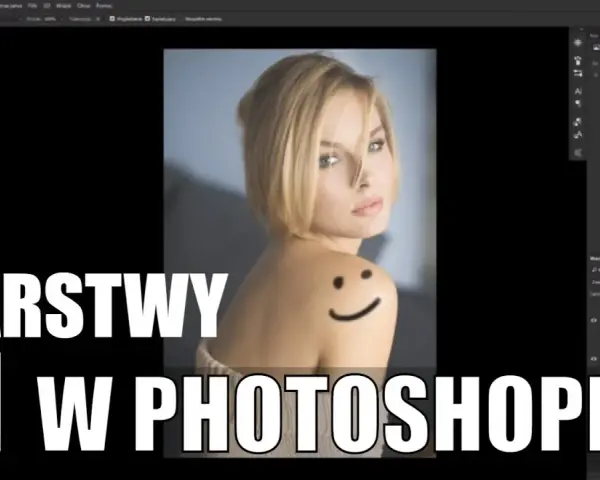
Task: Click the tolerance value field in options bar
Action: click(x=98, y=19)
